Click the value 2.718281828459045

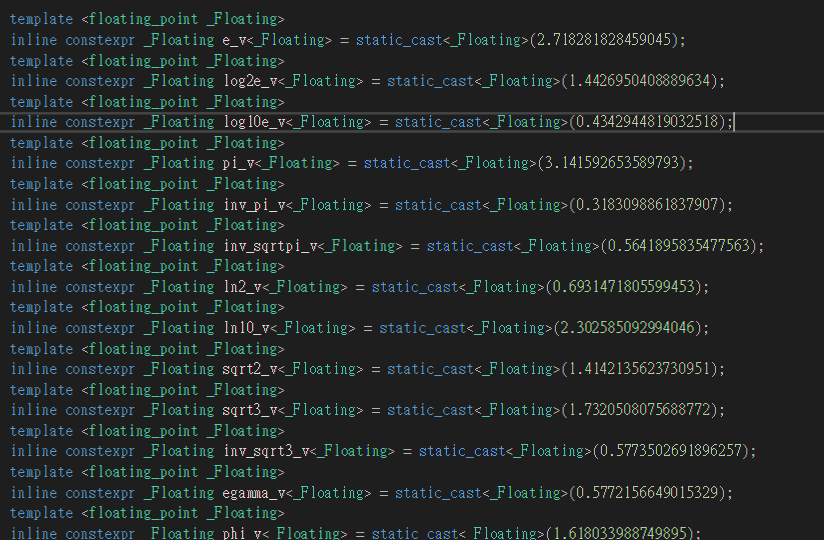coord(604,40)
